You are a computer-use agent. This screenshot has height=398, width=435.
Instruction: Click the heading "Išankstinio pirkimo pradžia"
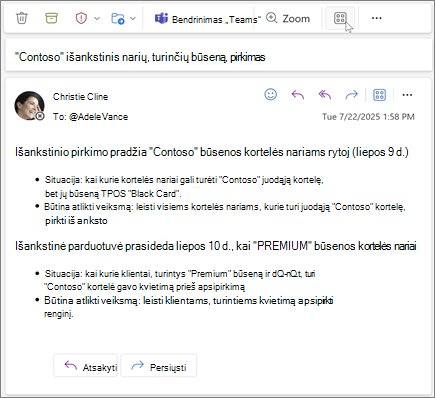click(x=81, y=152)
